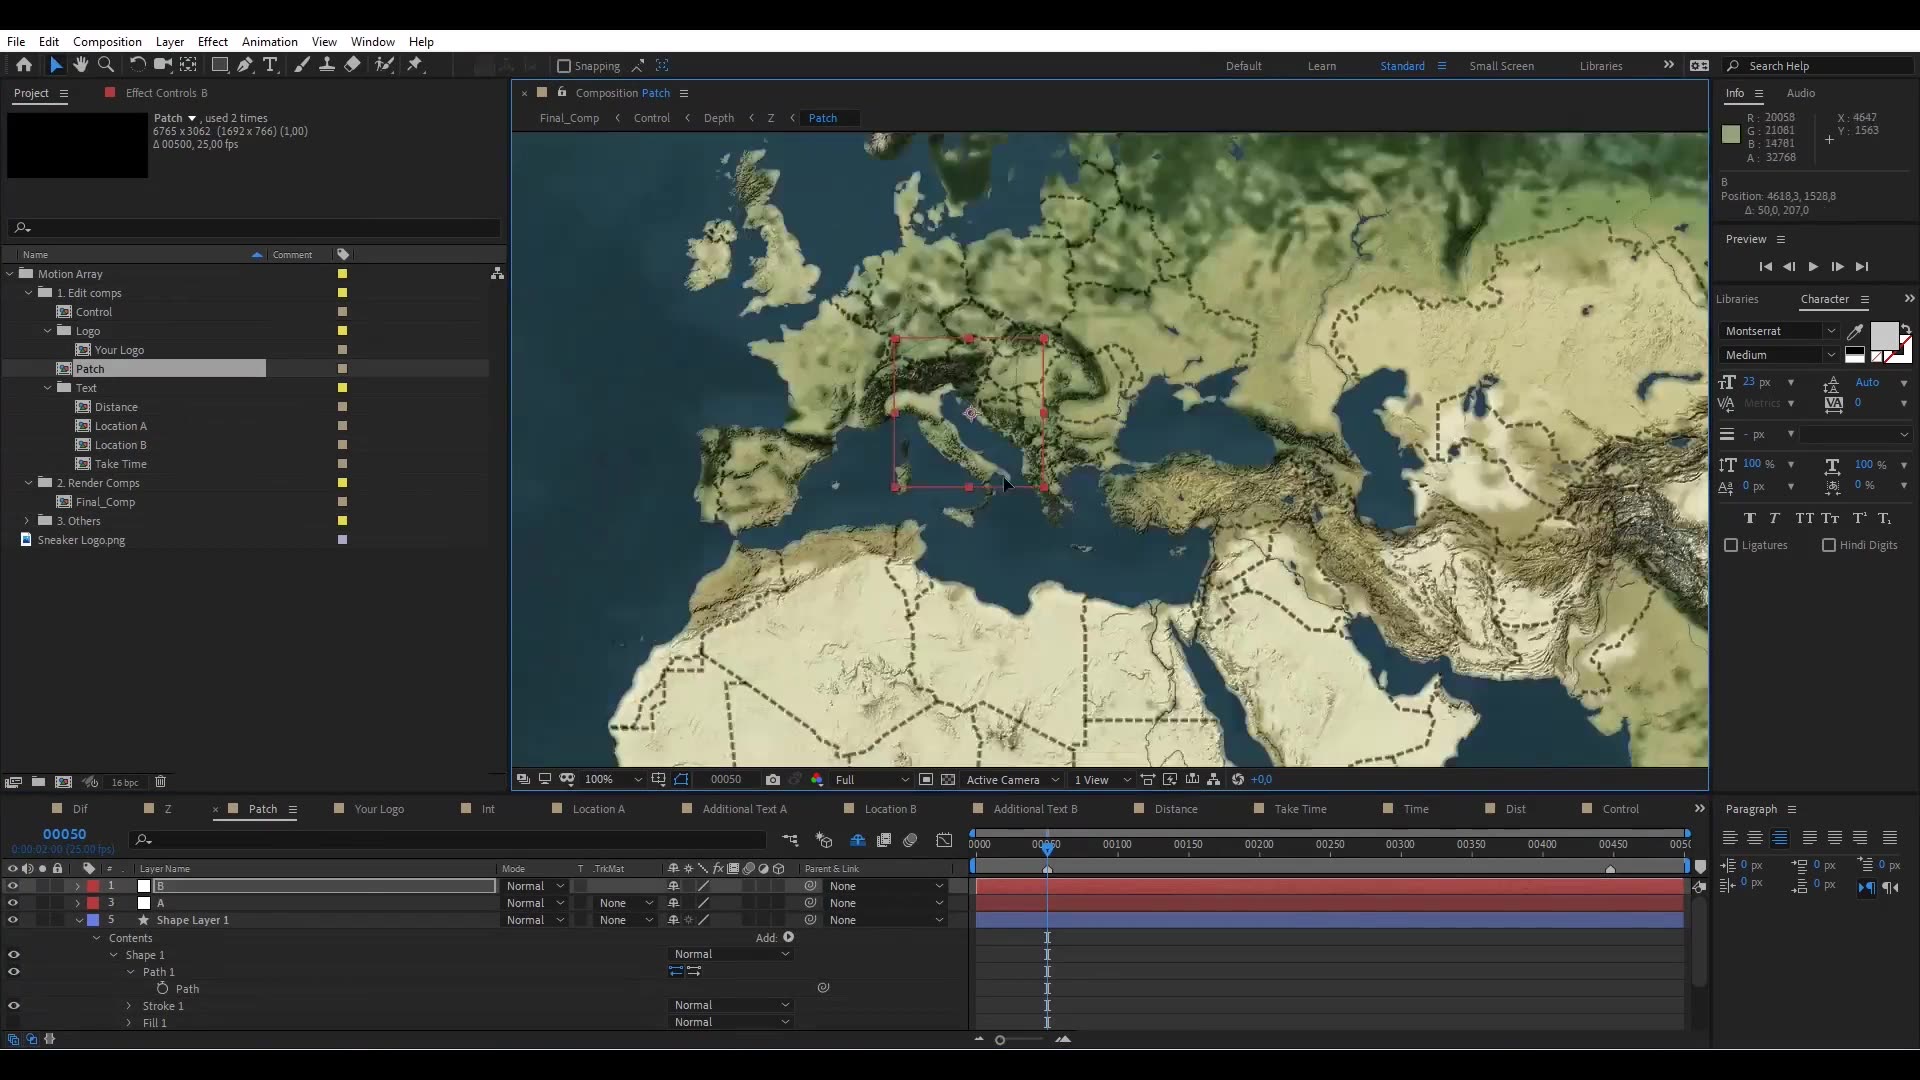Collapse the '2. Render Comps' folder
Image resolution: width=1920 pixels, height=1080 pixels.
[28, 483]
